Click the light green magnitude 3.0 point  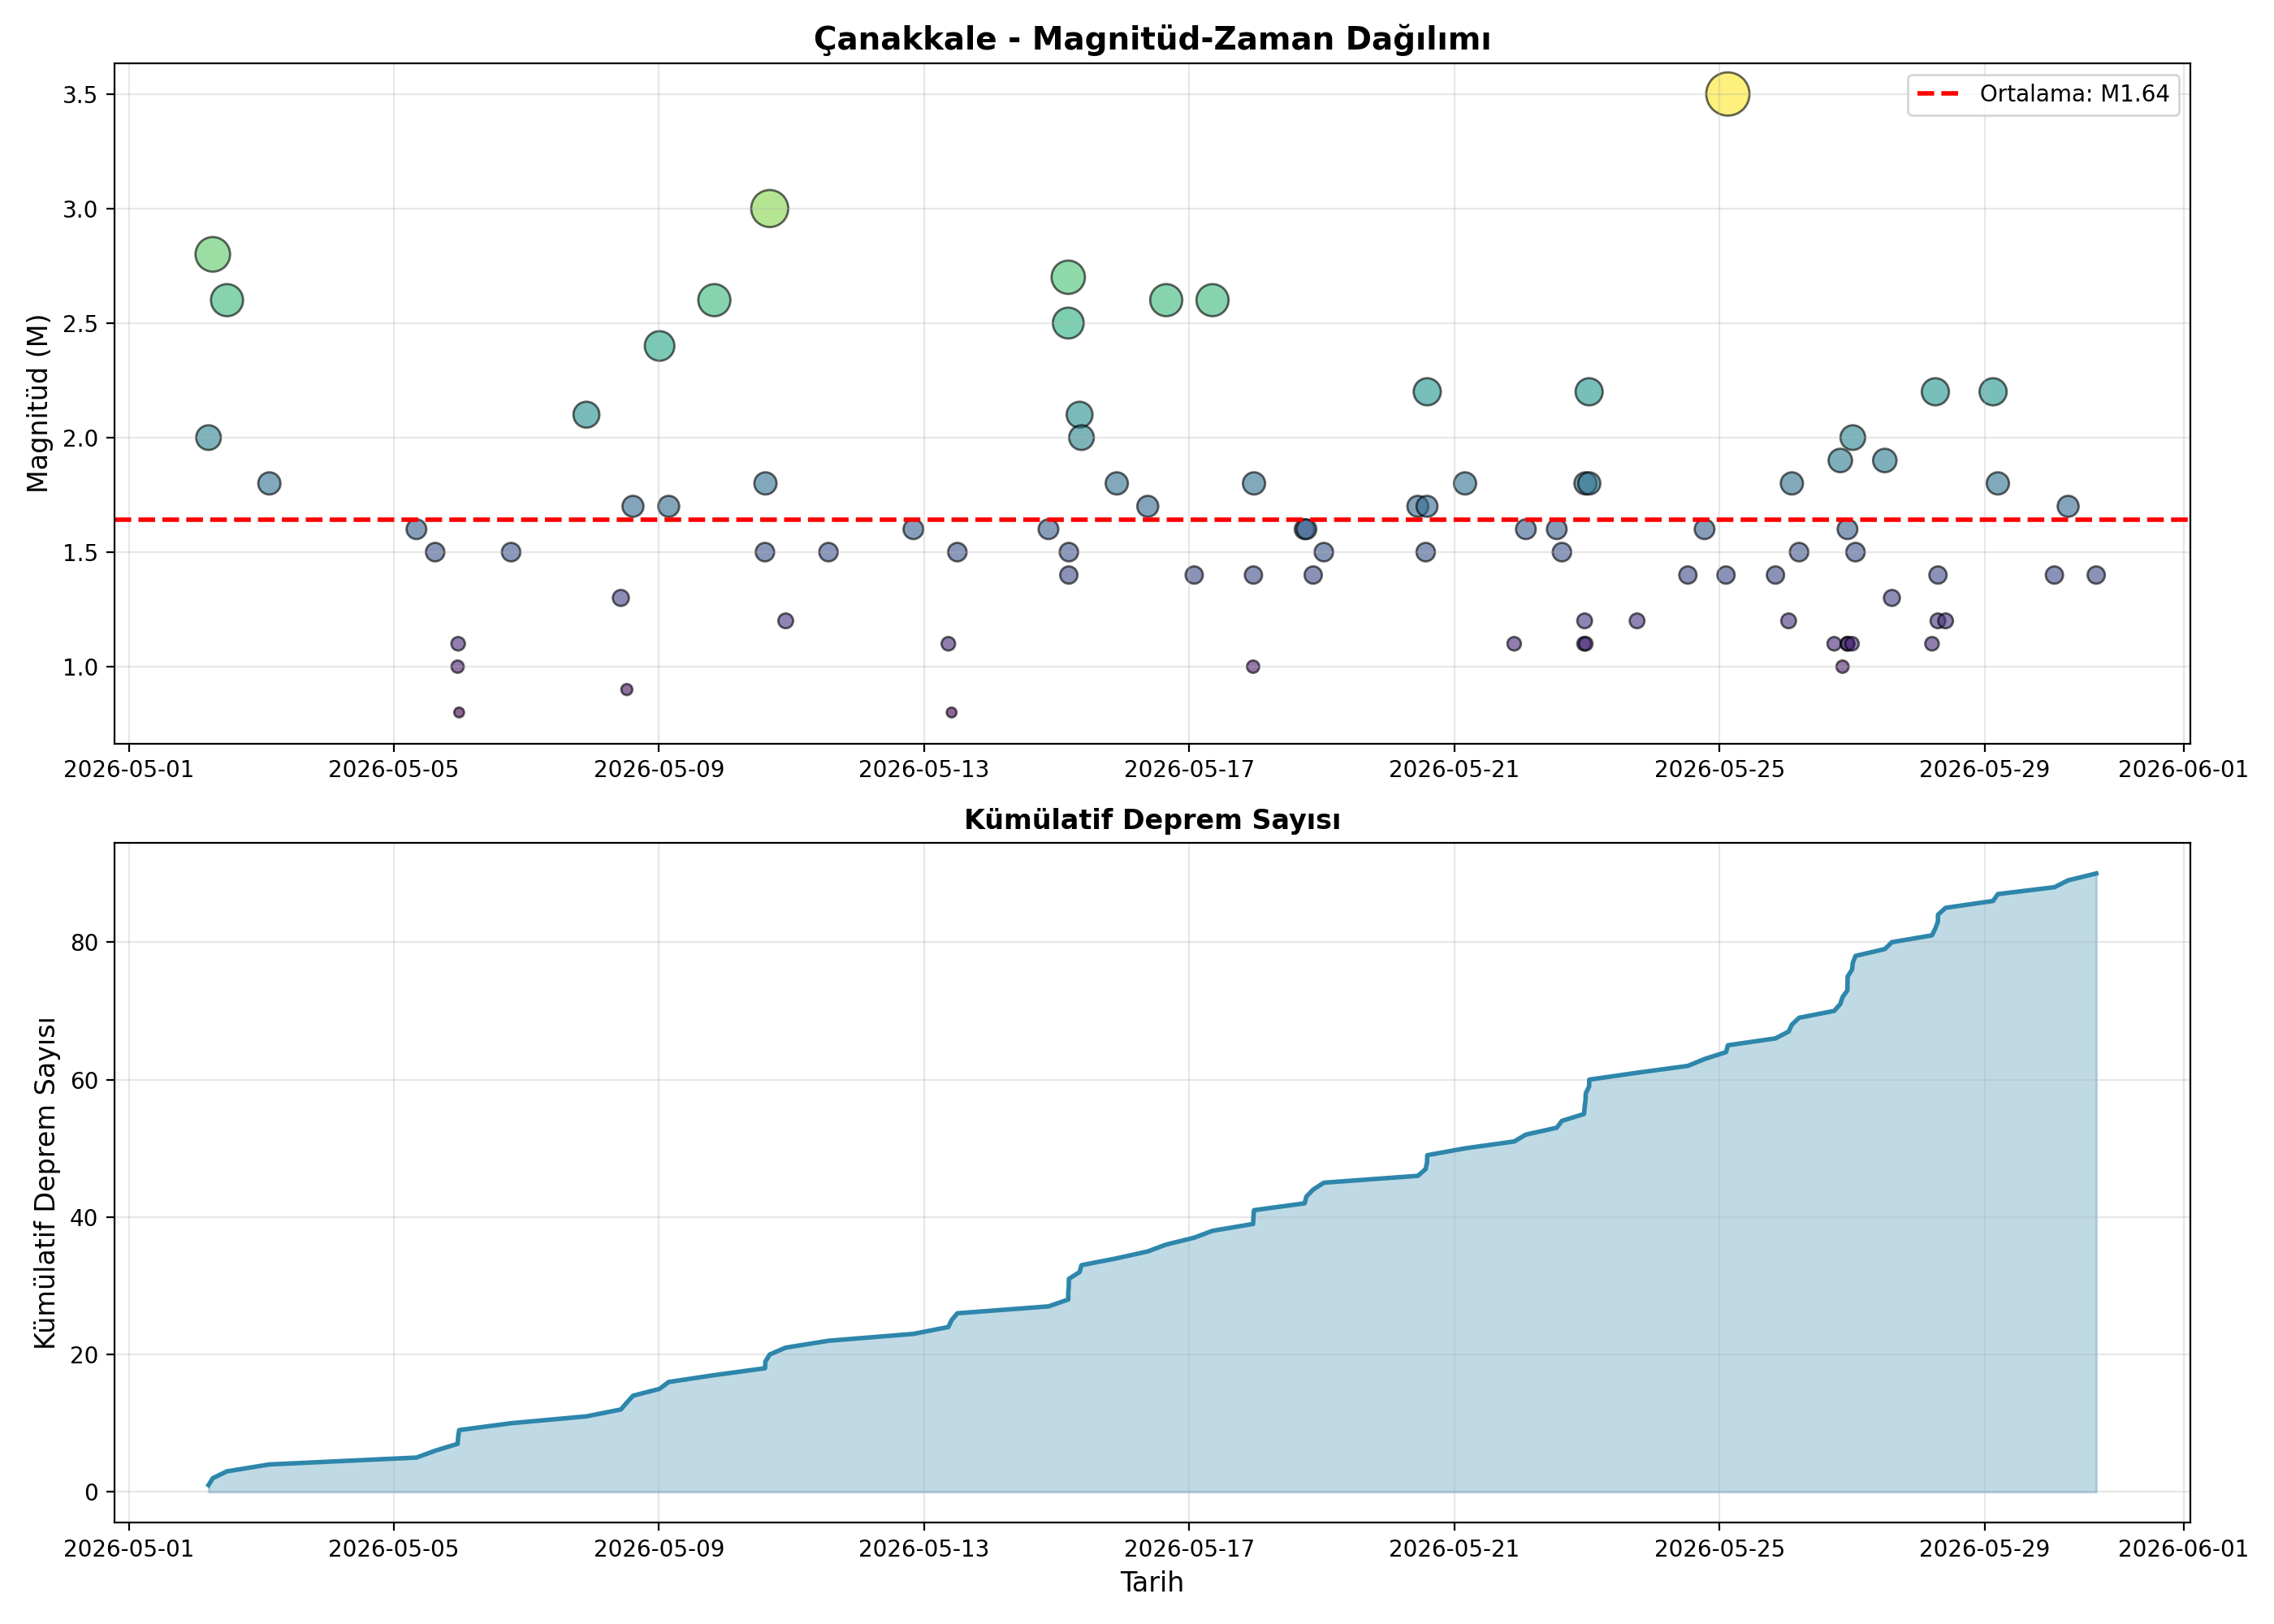point(769,209)
